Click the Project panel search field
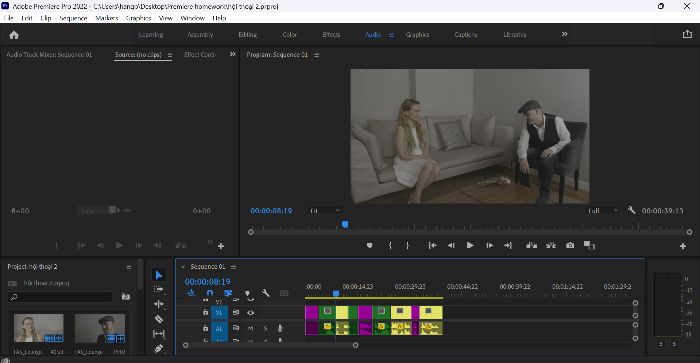 [x=60, y=297]
